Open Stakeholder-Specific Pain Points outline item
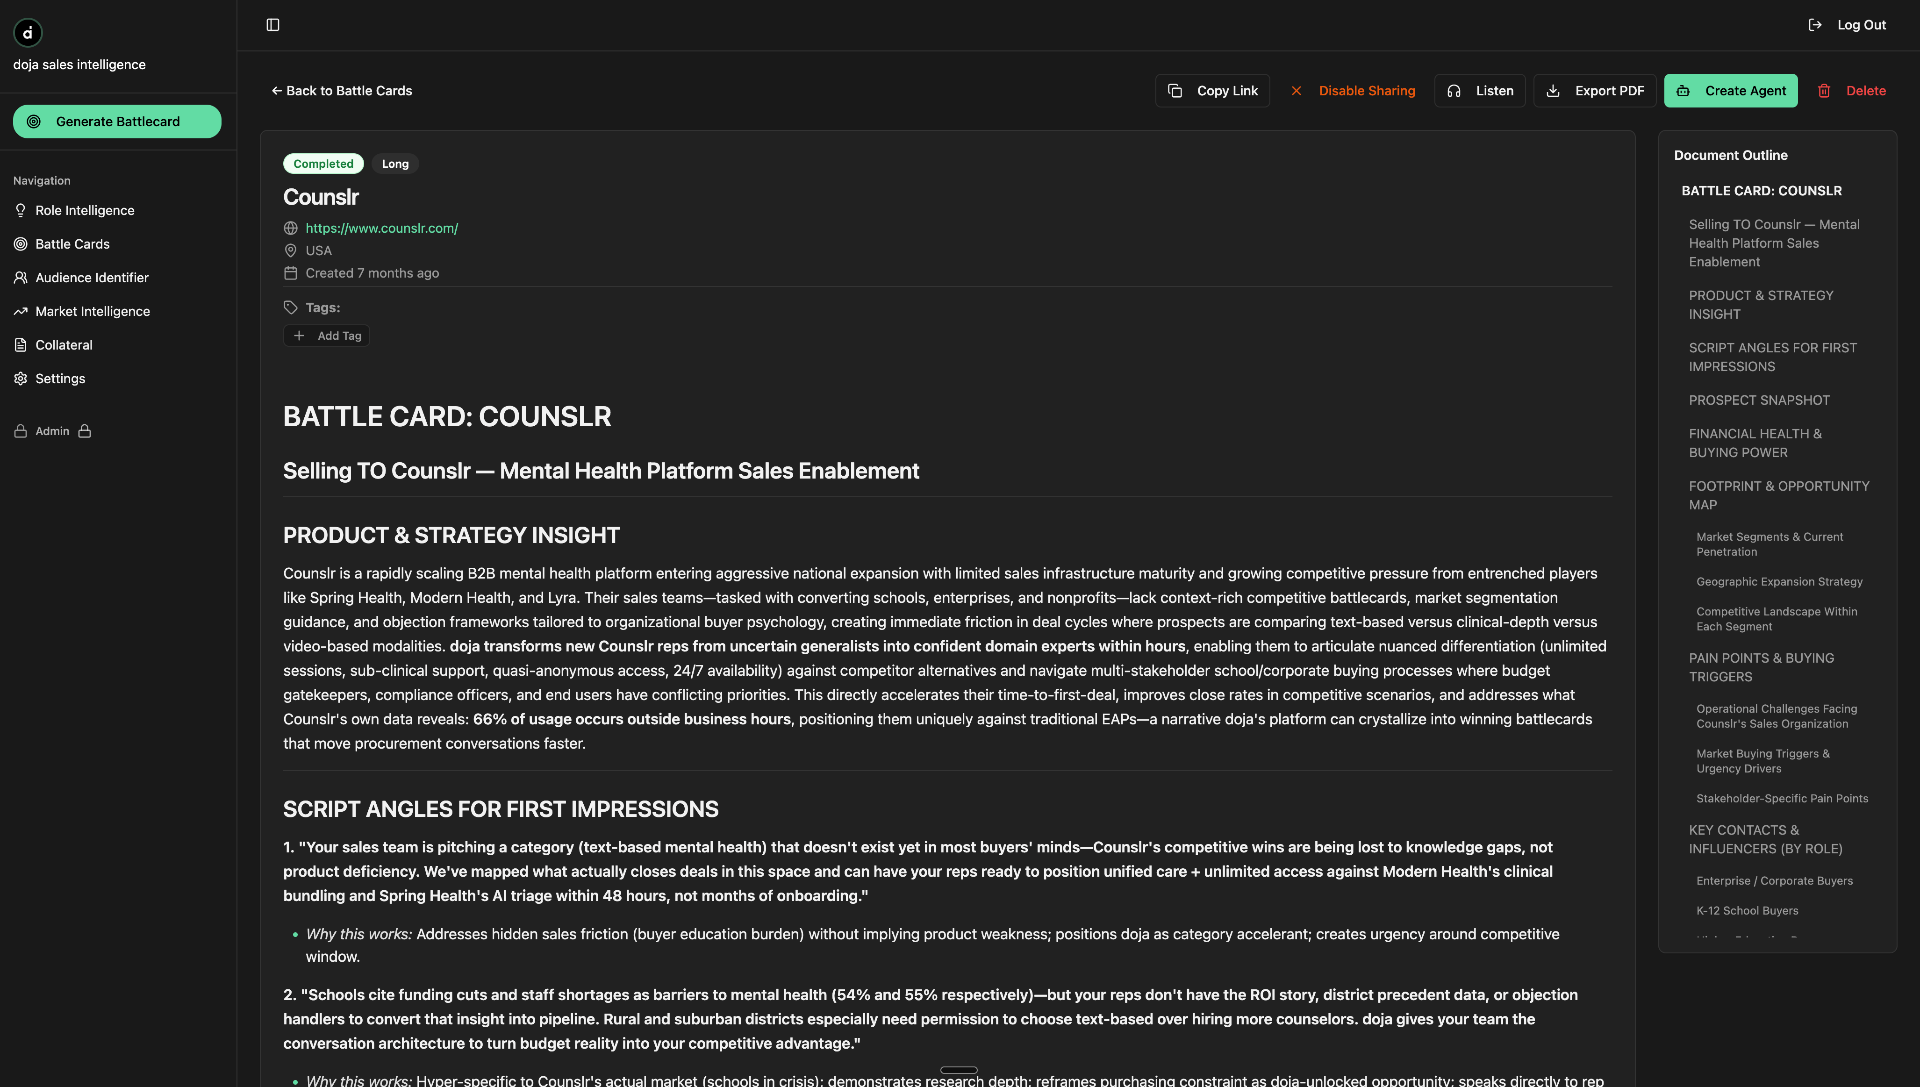1920x1087 pixels. (1782, 799)
